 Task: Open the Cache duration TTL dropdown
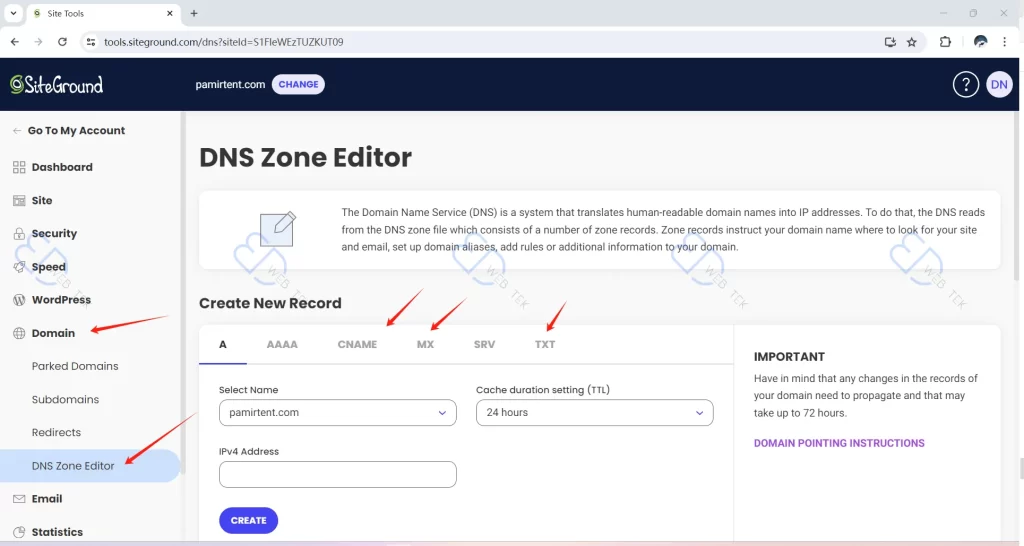[594, 413]
